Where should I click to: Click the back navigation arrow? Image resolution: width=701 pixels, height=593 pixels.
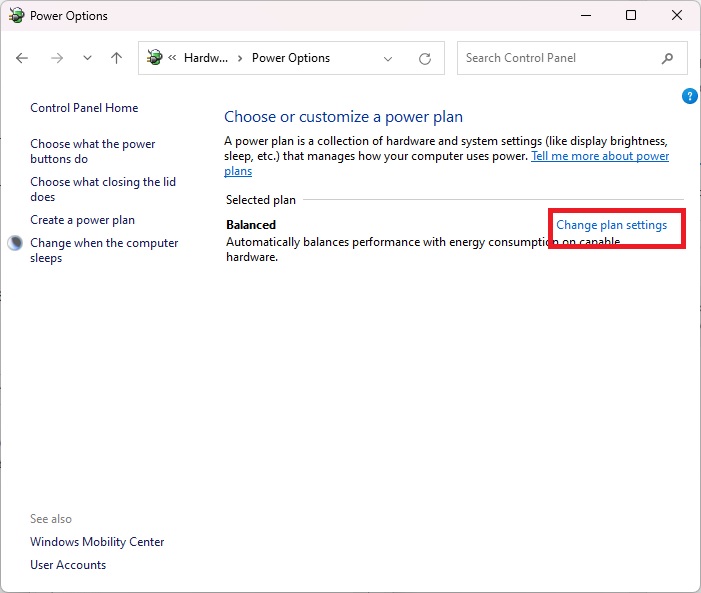21,58
